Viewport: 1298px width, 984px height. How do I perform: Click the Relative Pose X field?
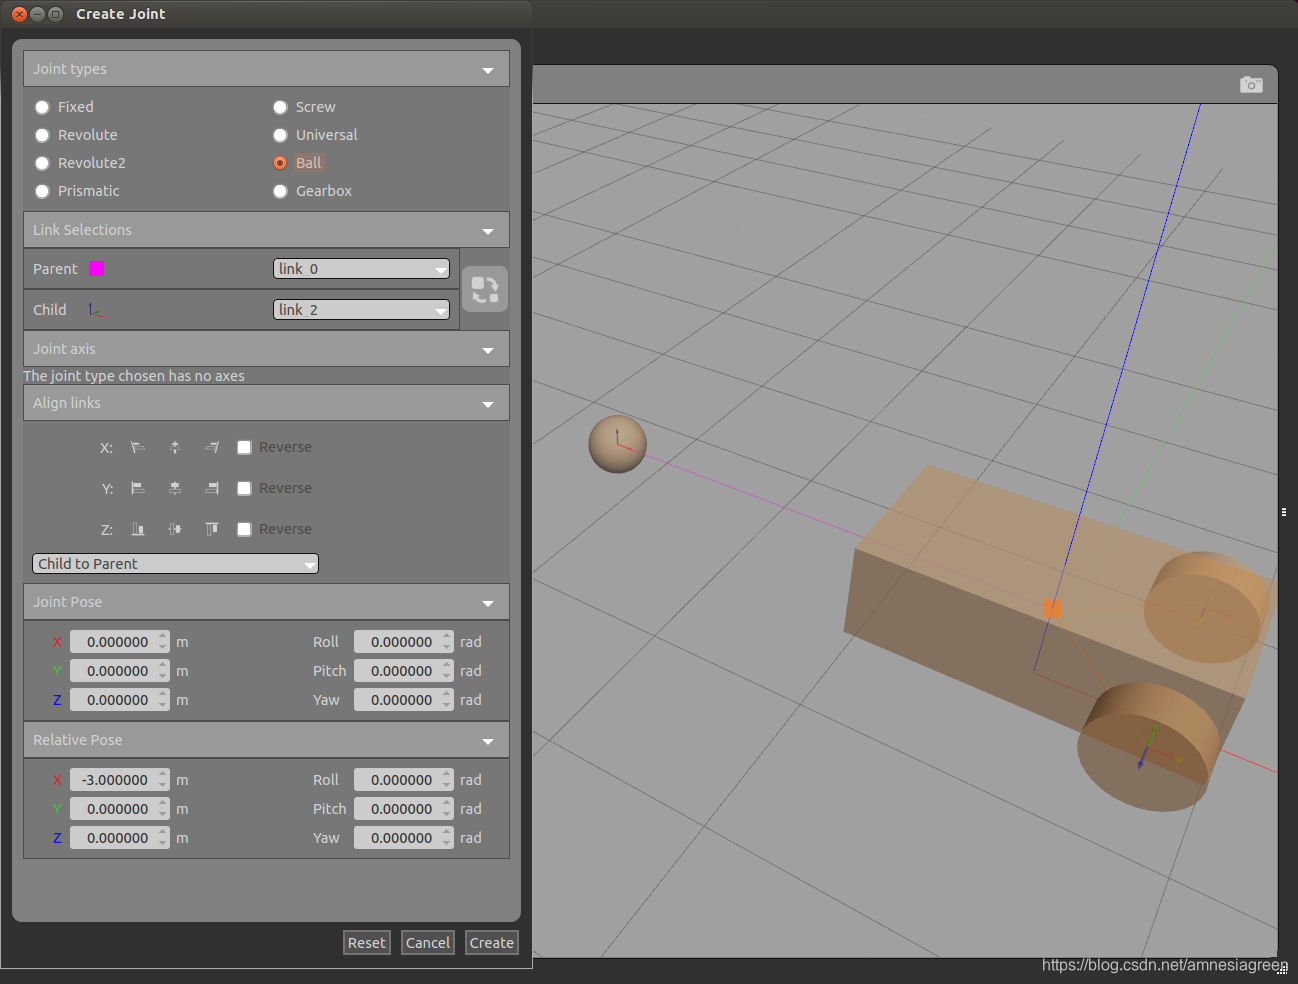120,780
